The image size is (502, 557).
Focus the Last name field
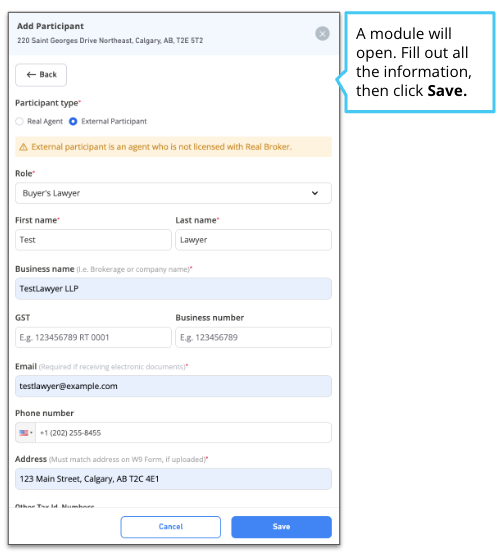pos(254,240)
